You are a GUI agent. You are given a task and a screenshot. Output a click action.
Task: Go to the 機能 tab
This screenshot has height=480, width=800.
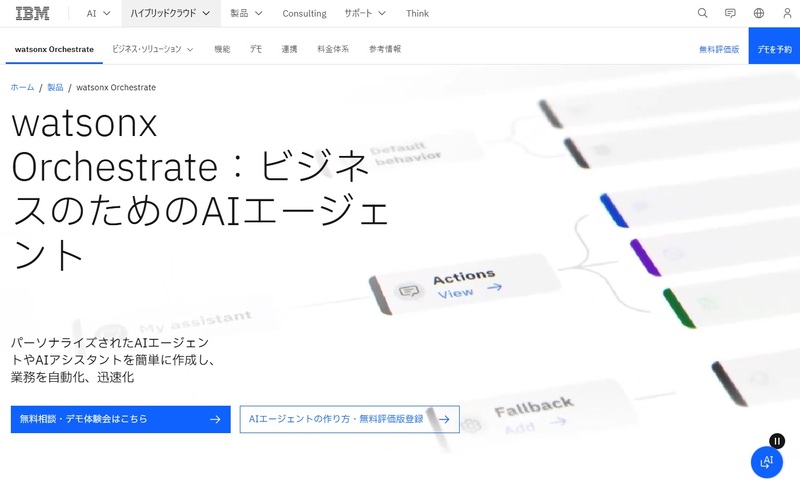(222, 49)
